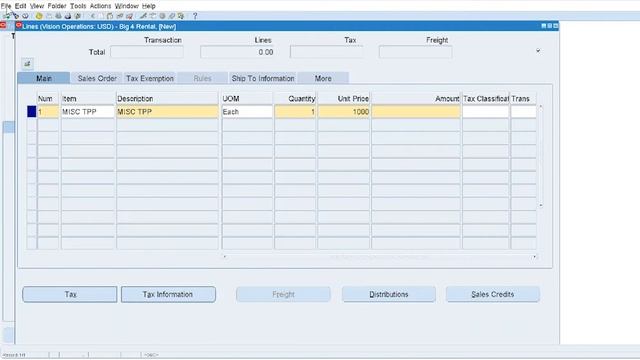Open the Tools menu
The image size is (640, 360).
78,6
